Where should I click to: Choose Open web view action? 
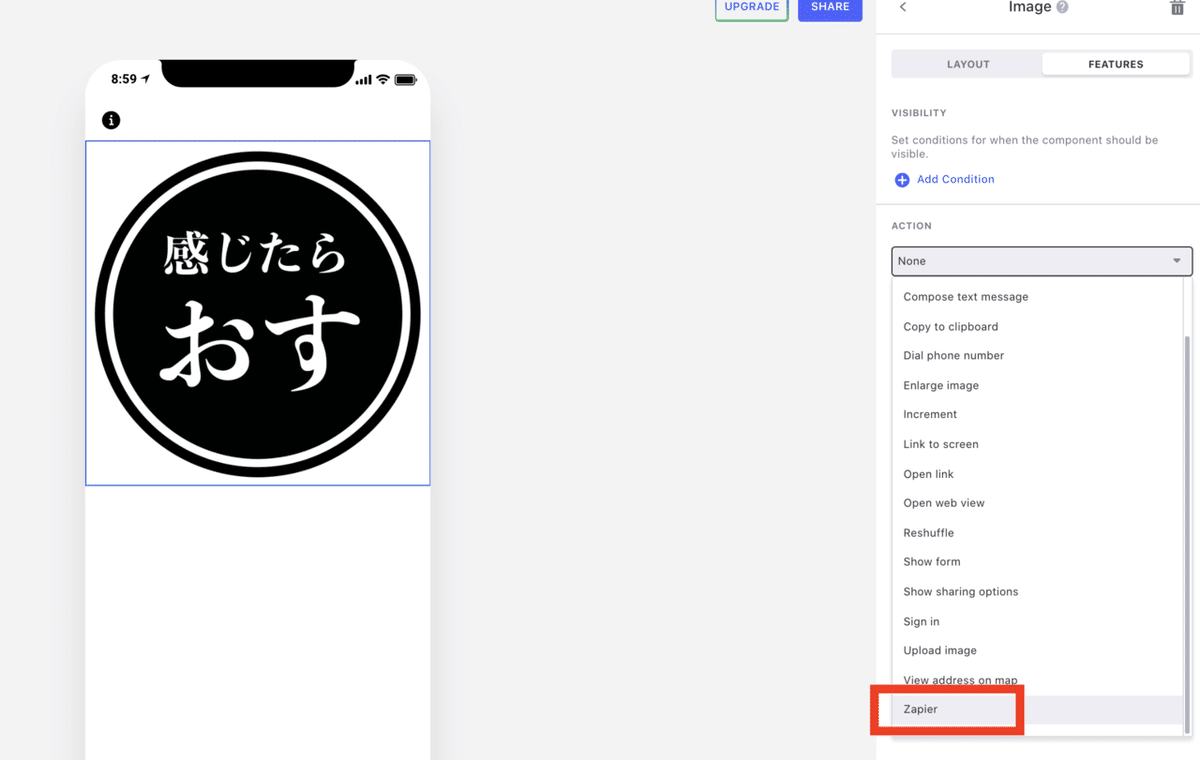pyautogui.click(x=1037, y=504)
